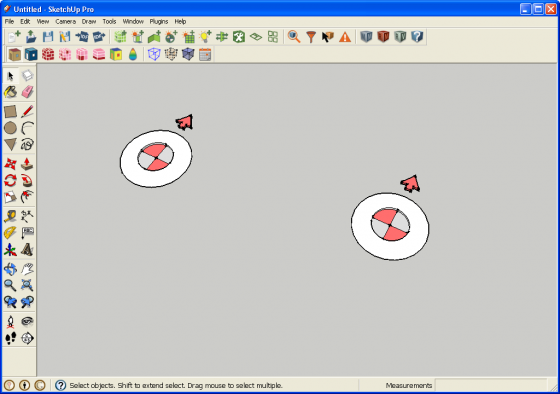
Task: Click the green wrench and screwdriver icon
Action: 239,36
